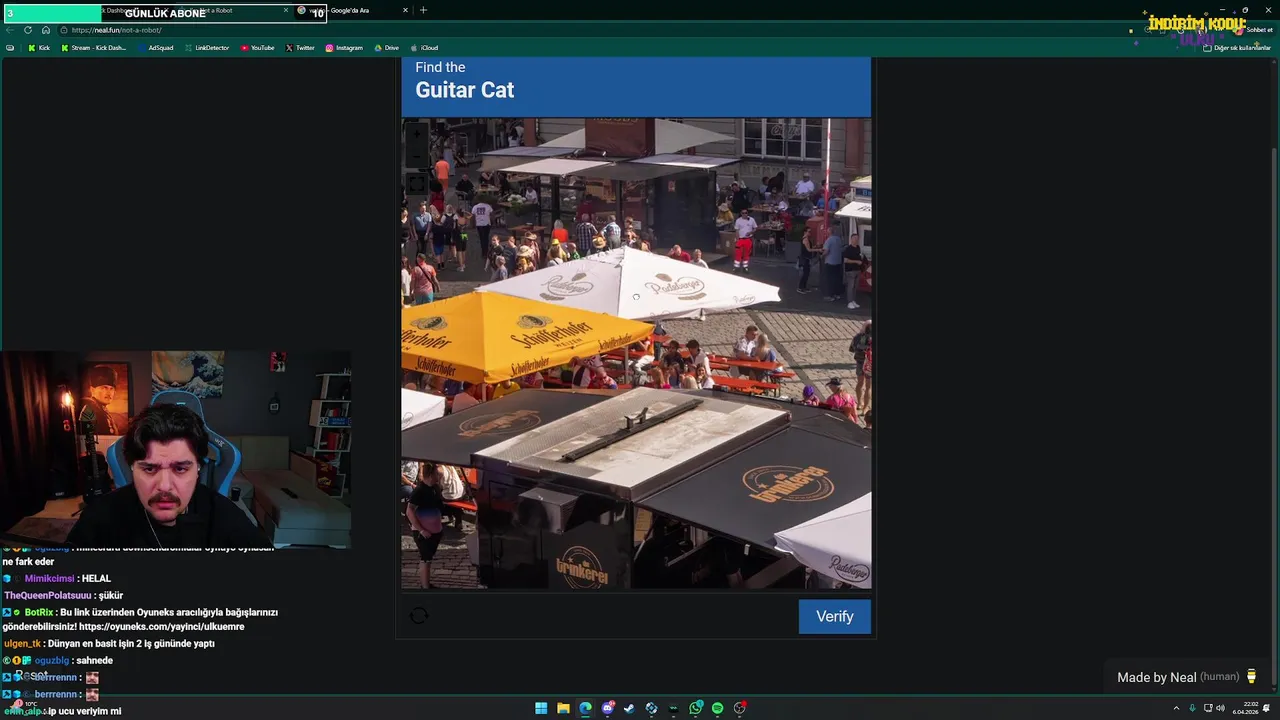Open the Instagram bookmark
The height and width of the screenshot is (720, 1280).
344,48
